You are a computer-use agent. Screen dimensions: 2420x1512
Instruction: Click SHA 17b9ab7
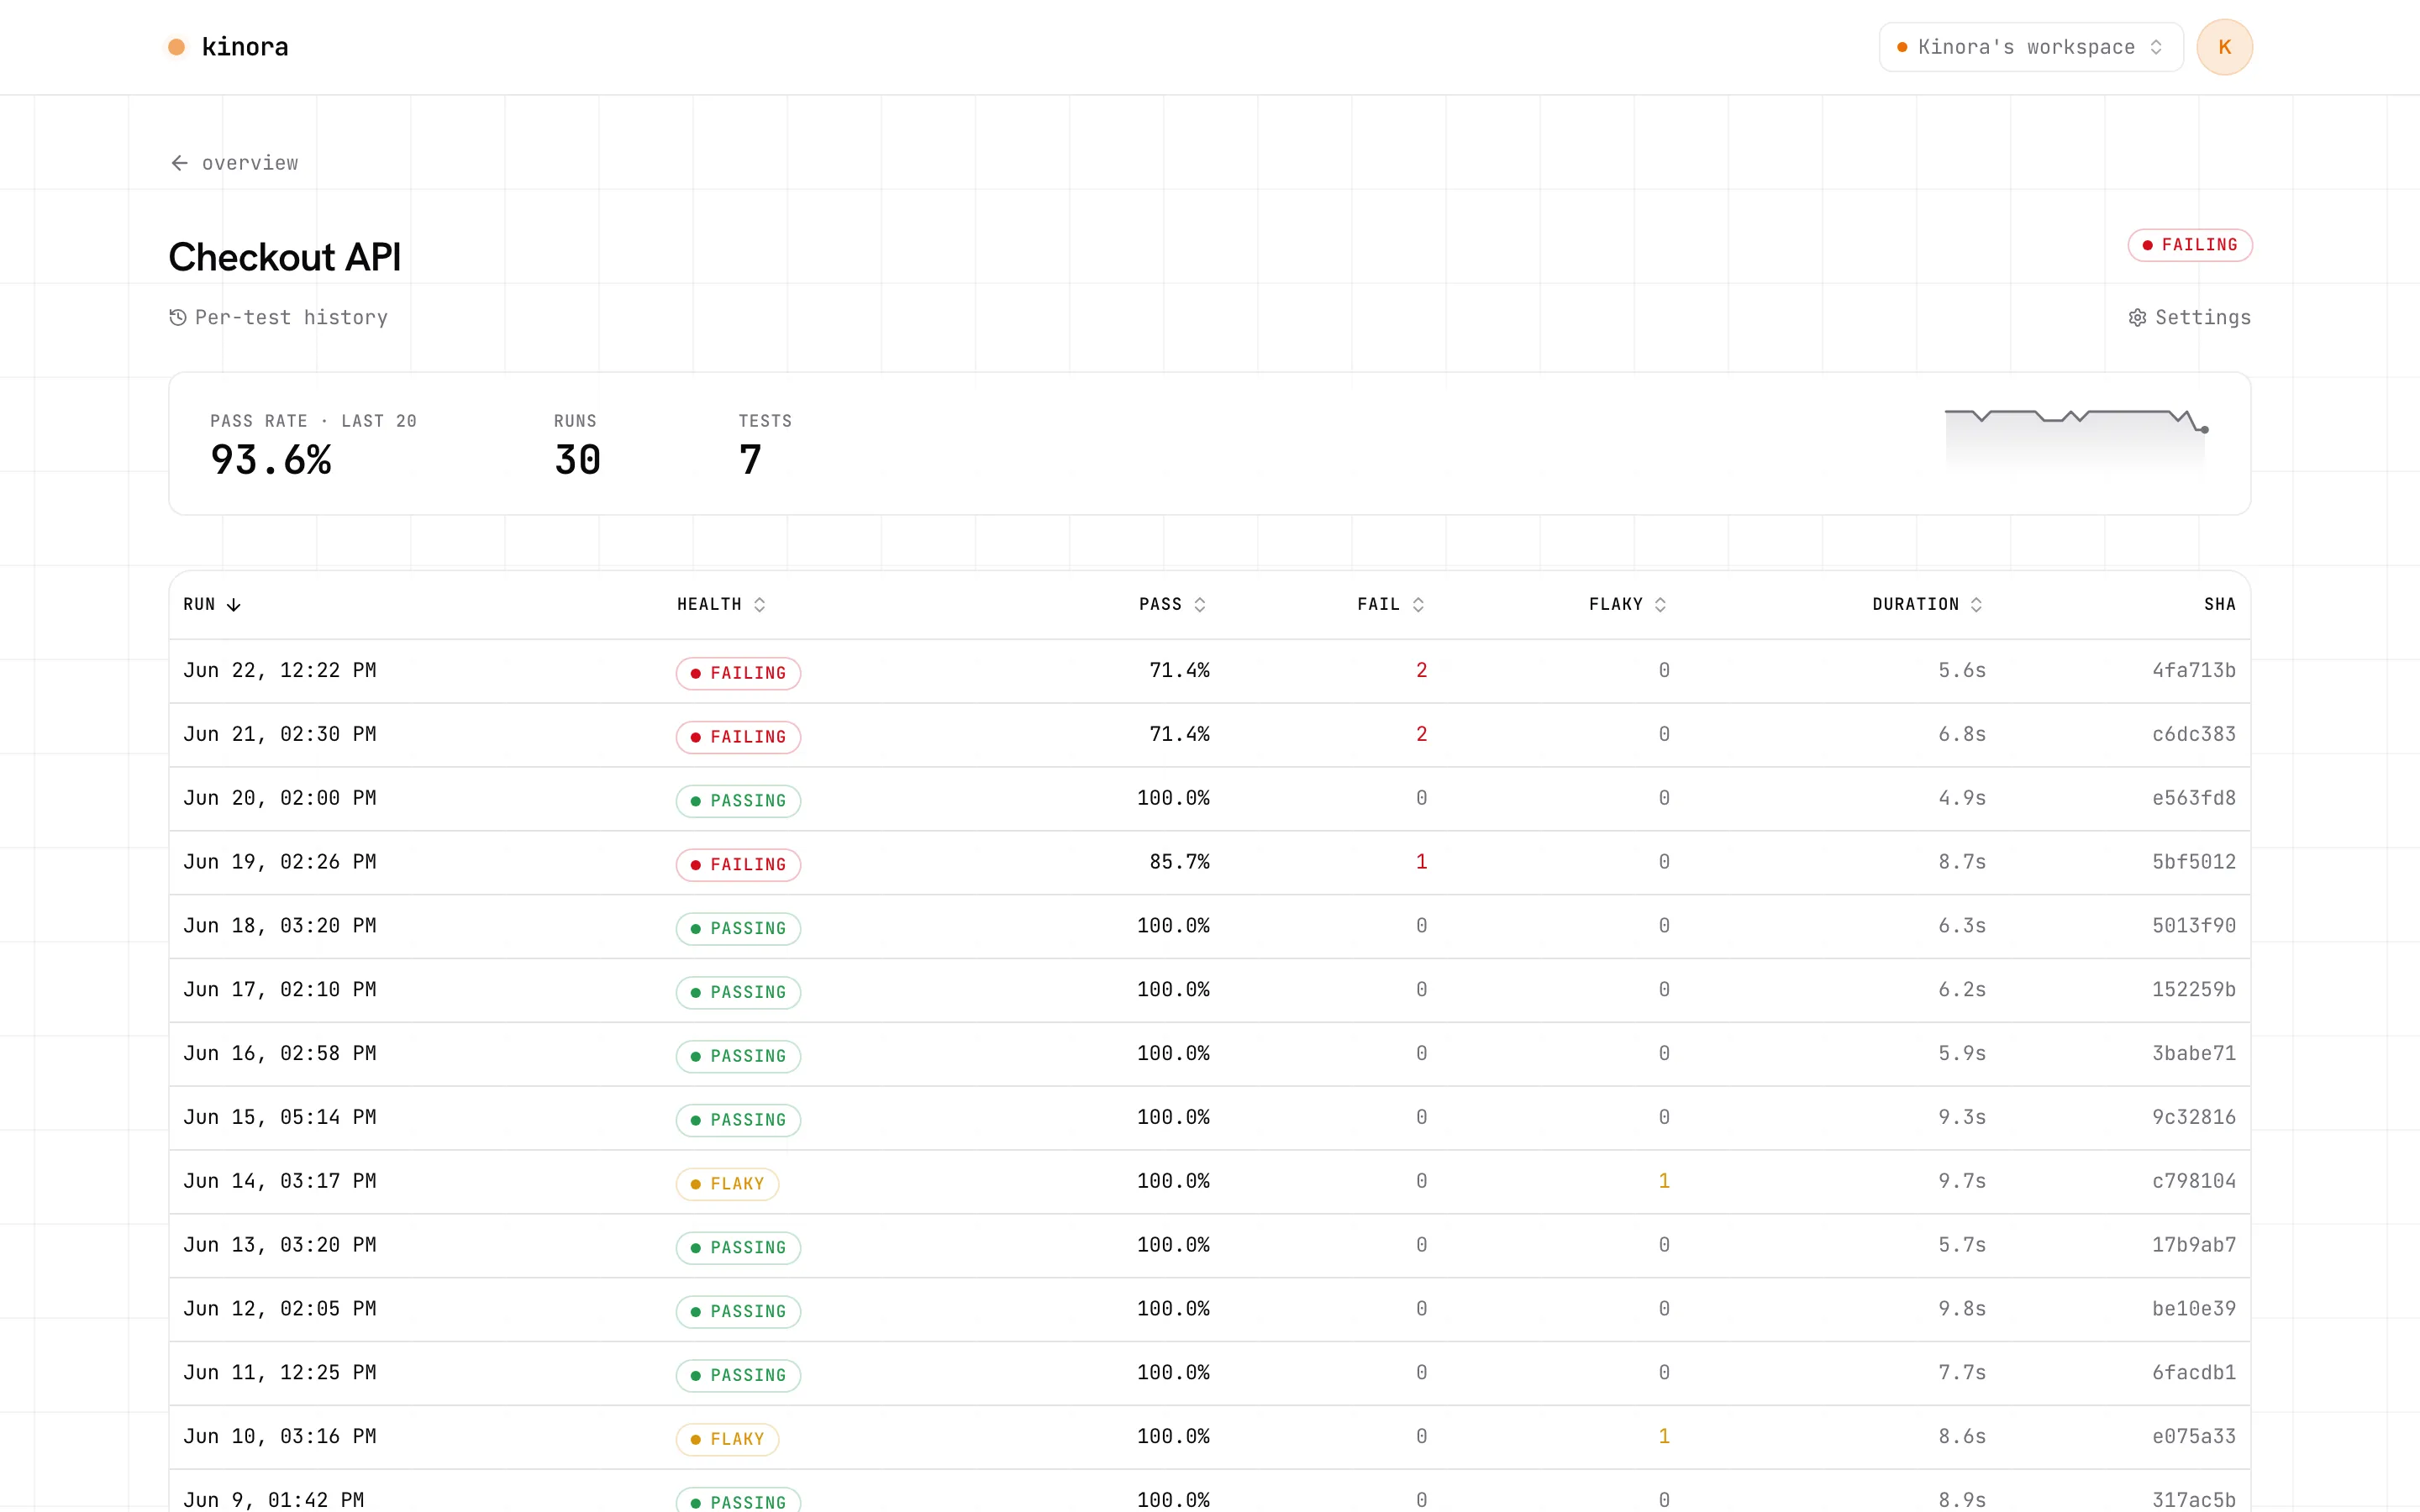2194,1246
